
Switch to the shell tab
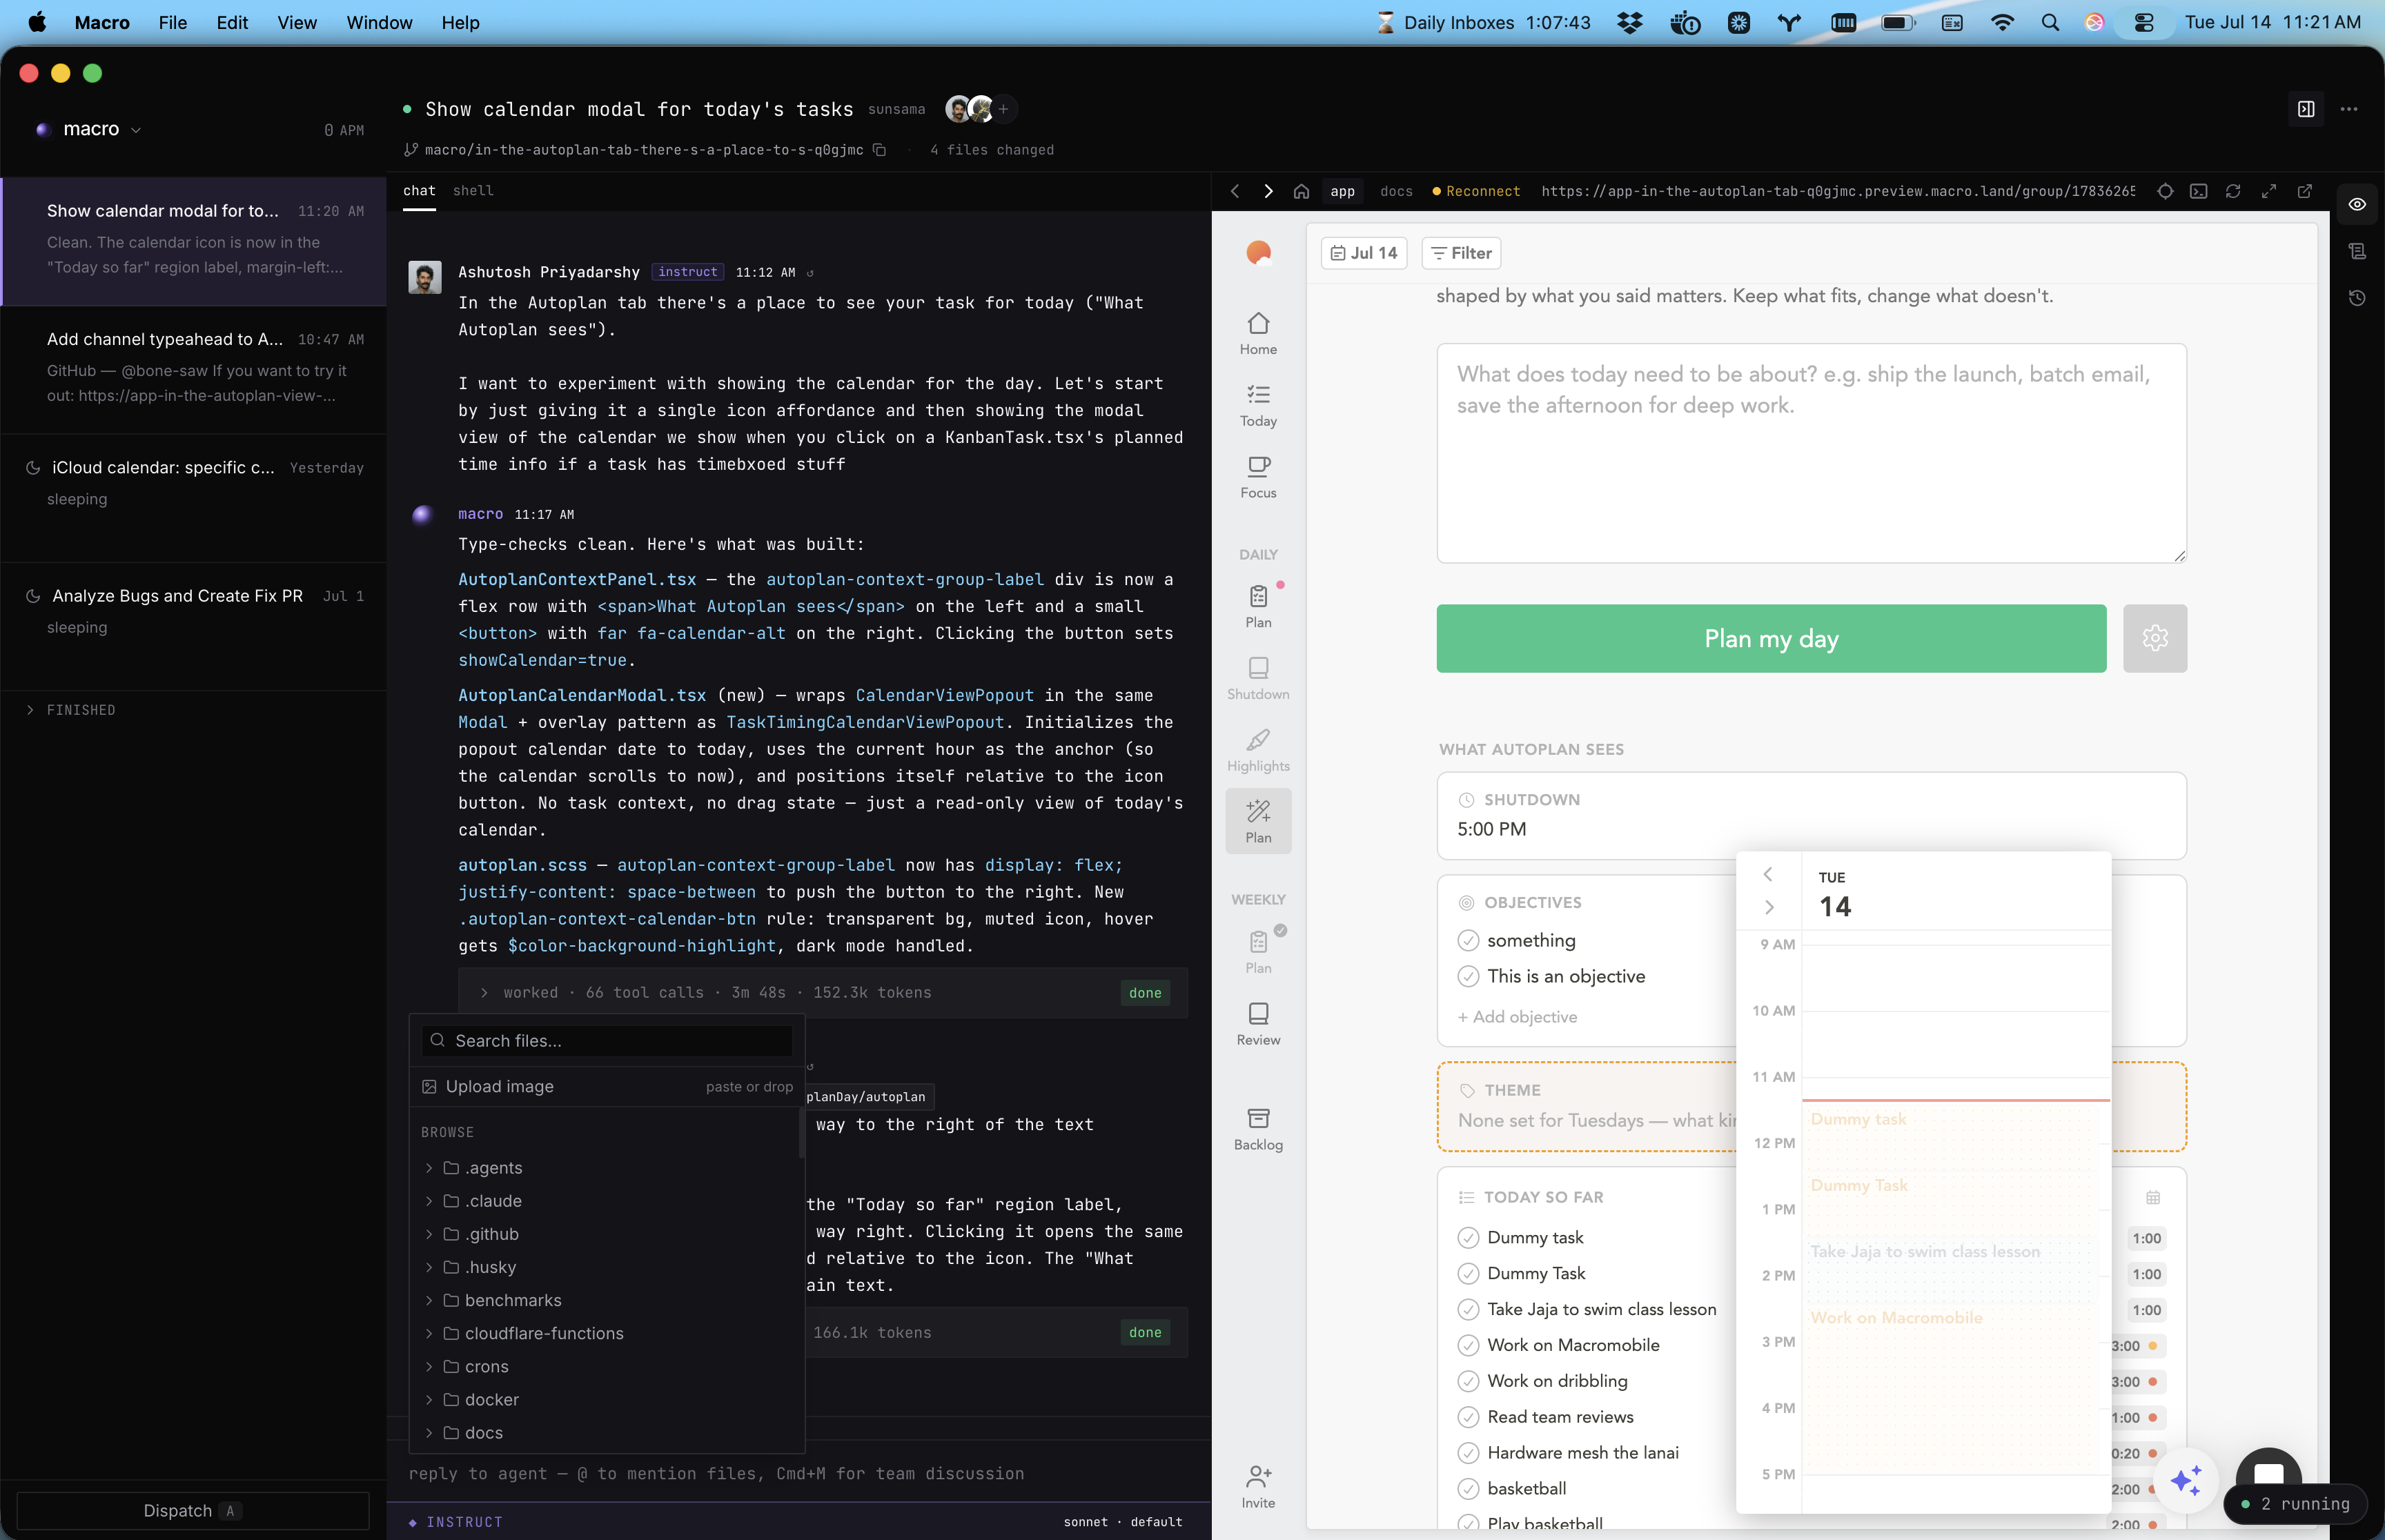coord(473,191)
